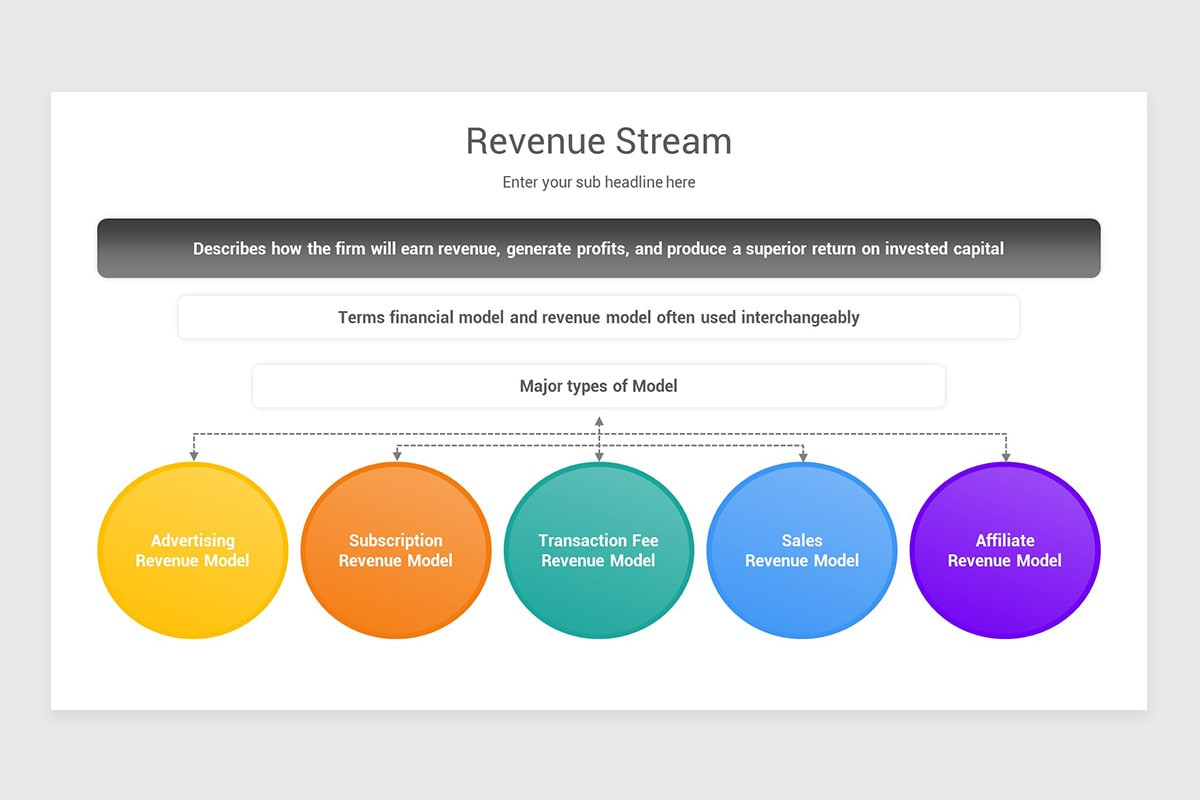Select the orange Subscription Revenue Model circle

click(x=395, y=550)
